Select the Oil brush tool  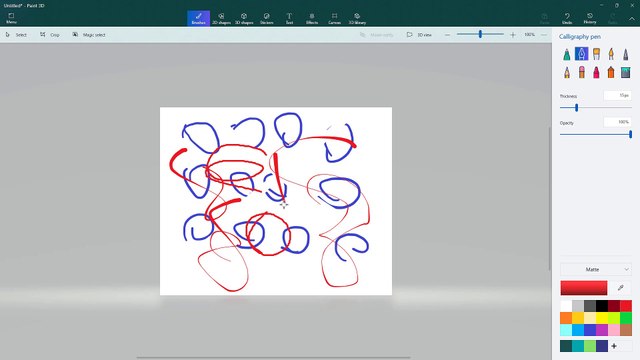pos(596,54)
